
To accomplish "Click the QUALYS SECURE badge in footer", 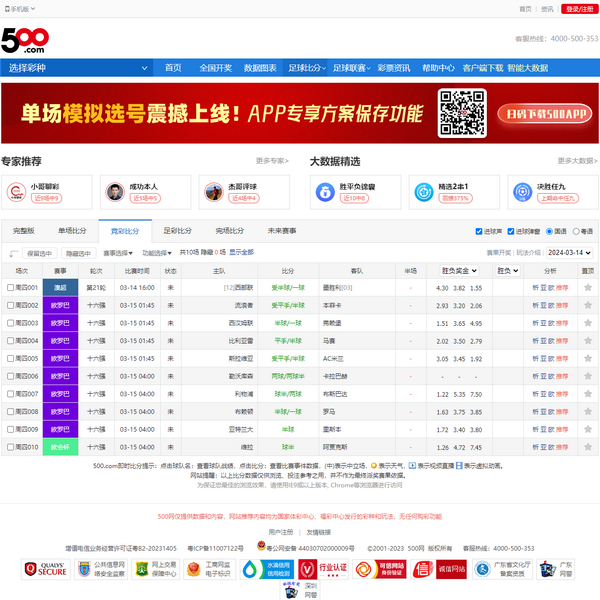I will click(x=45, y=569).
